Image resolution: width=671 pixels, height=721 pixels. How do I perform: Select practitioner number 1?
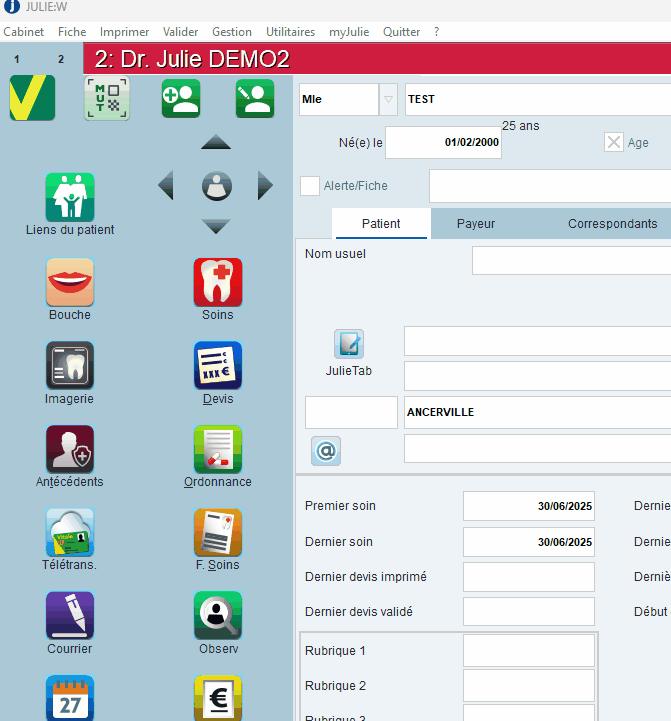click(17, 59)
